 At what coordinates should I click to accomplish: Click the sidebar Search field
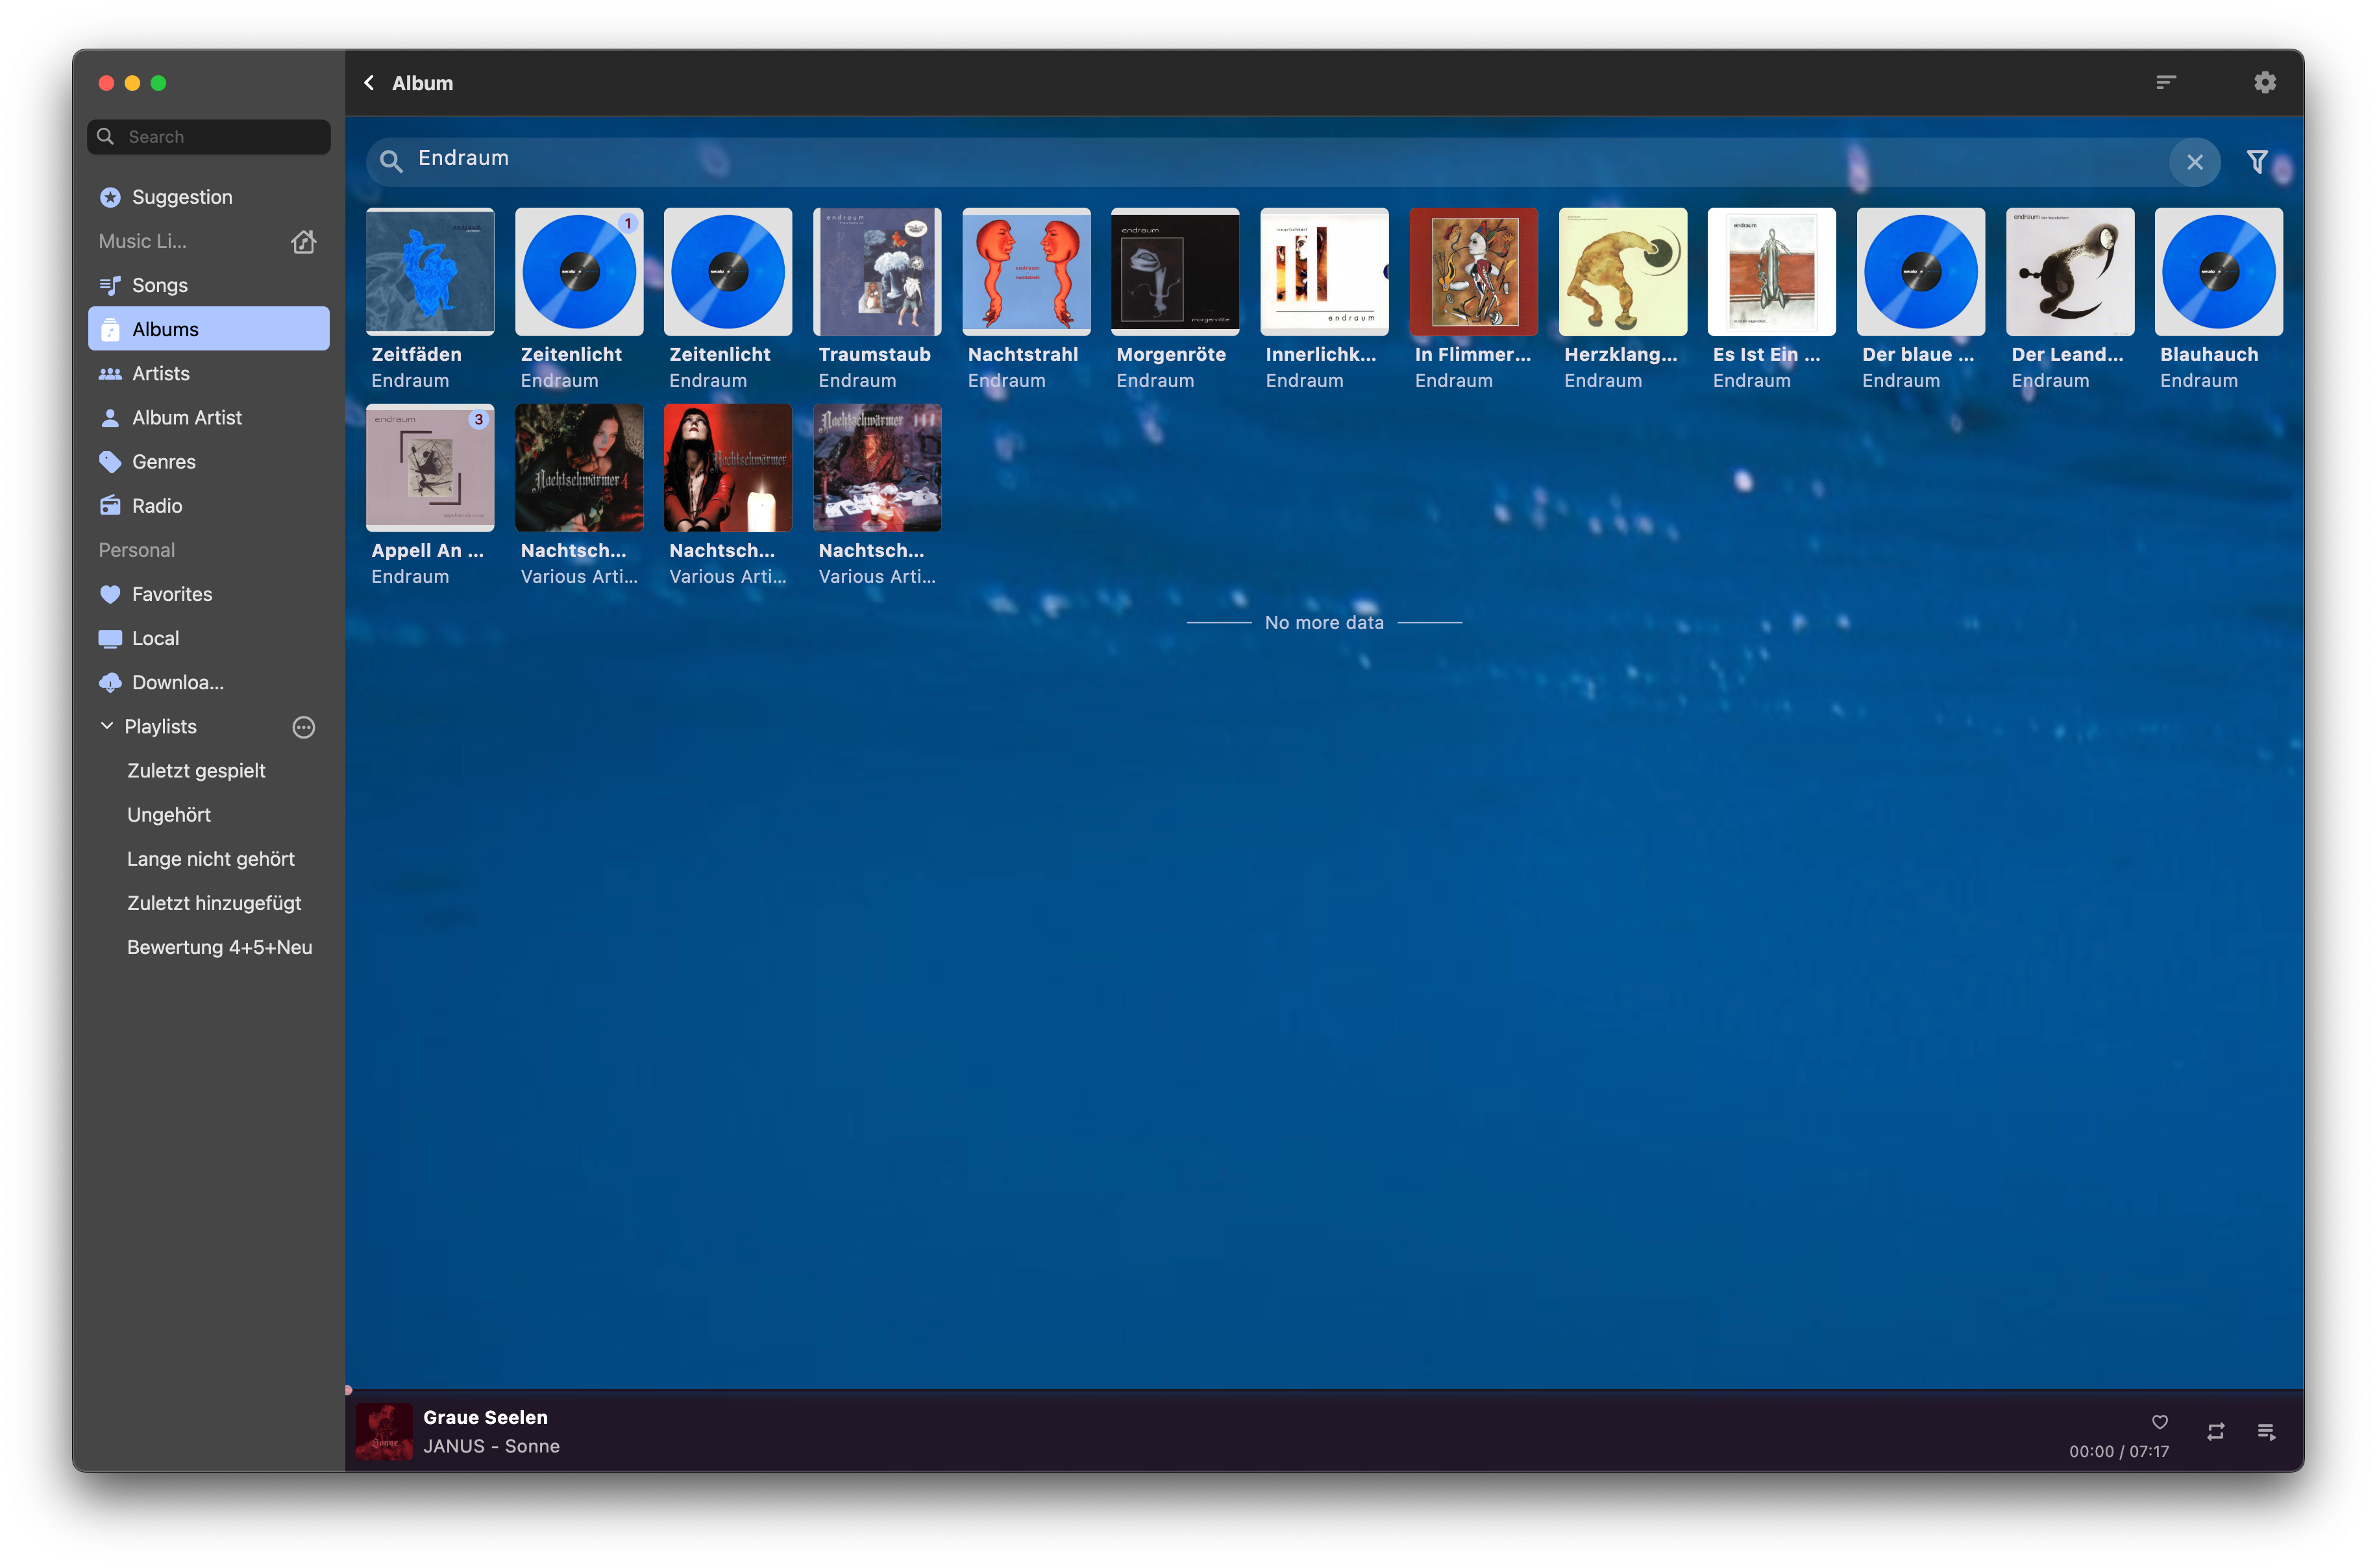[210, 137]
